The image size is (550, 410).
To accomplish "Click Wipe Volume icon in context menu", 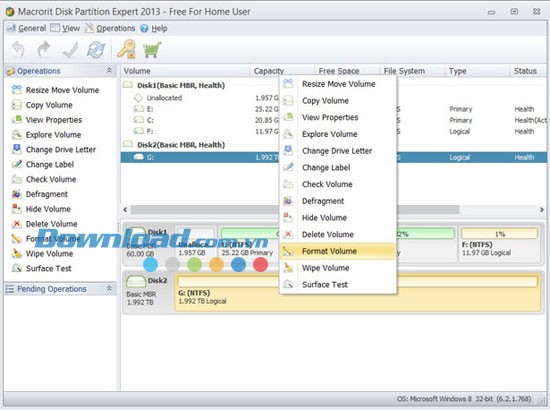I will (x=288, y=268).
